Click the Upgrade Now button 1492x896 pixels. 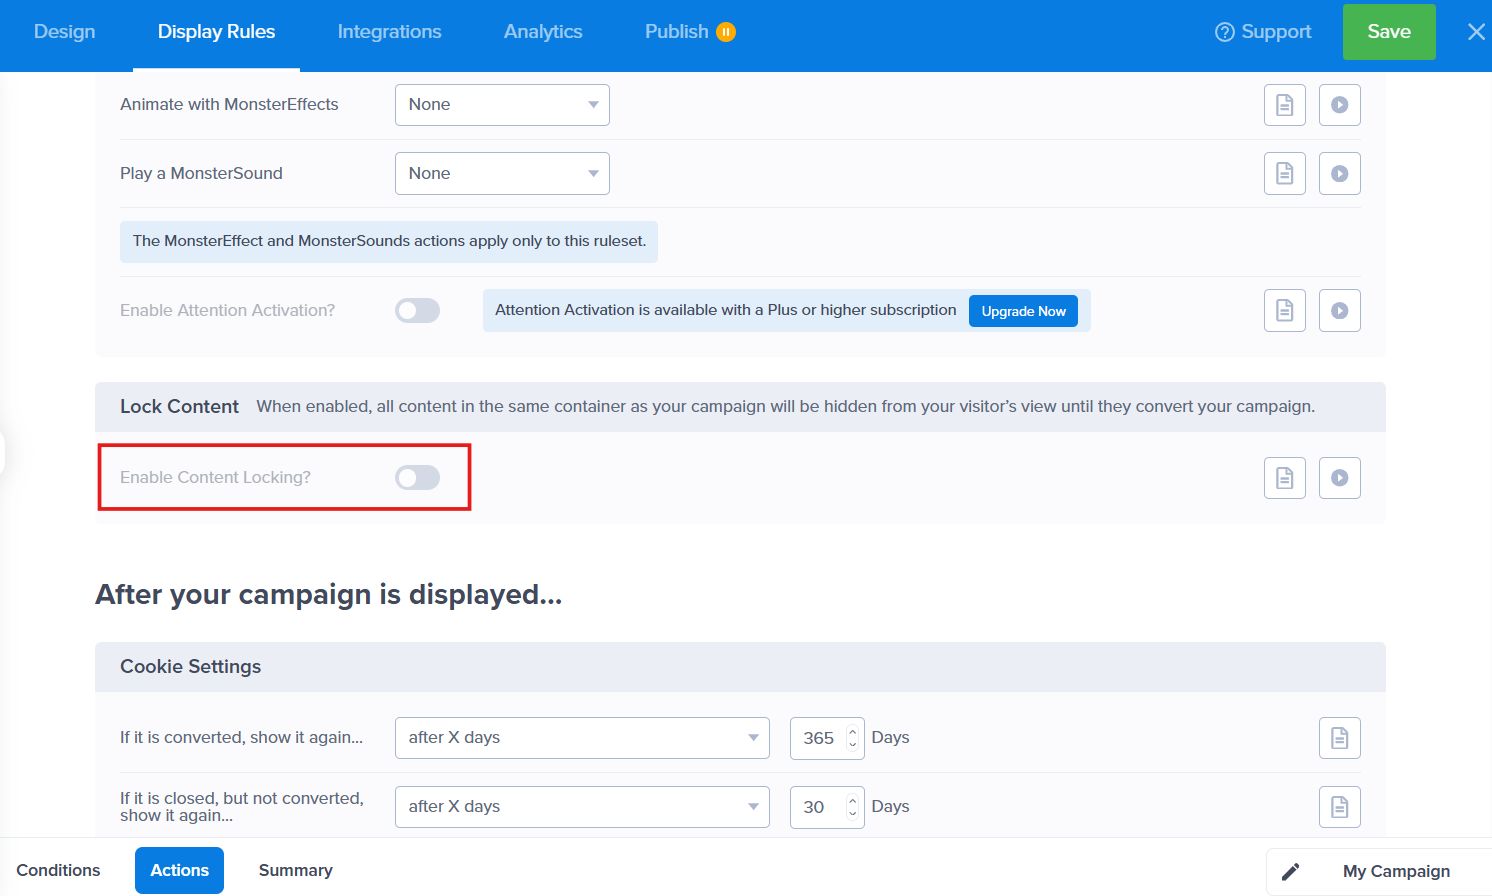tap(1023, 311)
